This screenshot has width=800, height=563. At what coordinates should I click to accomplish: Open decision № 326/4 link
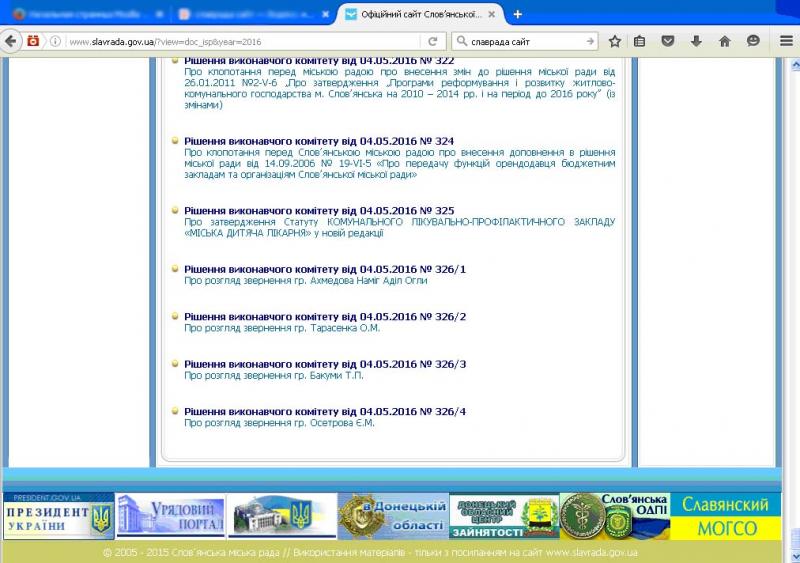pos(325,411)
